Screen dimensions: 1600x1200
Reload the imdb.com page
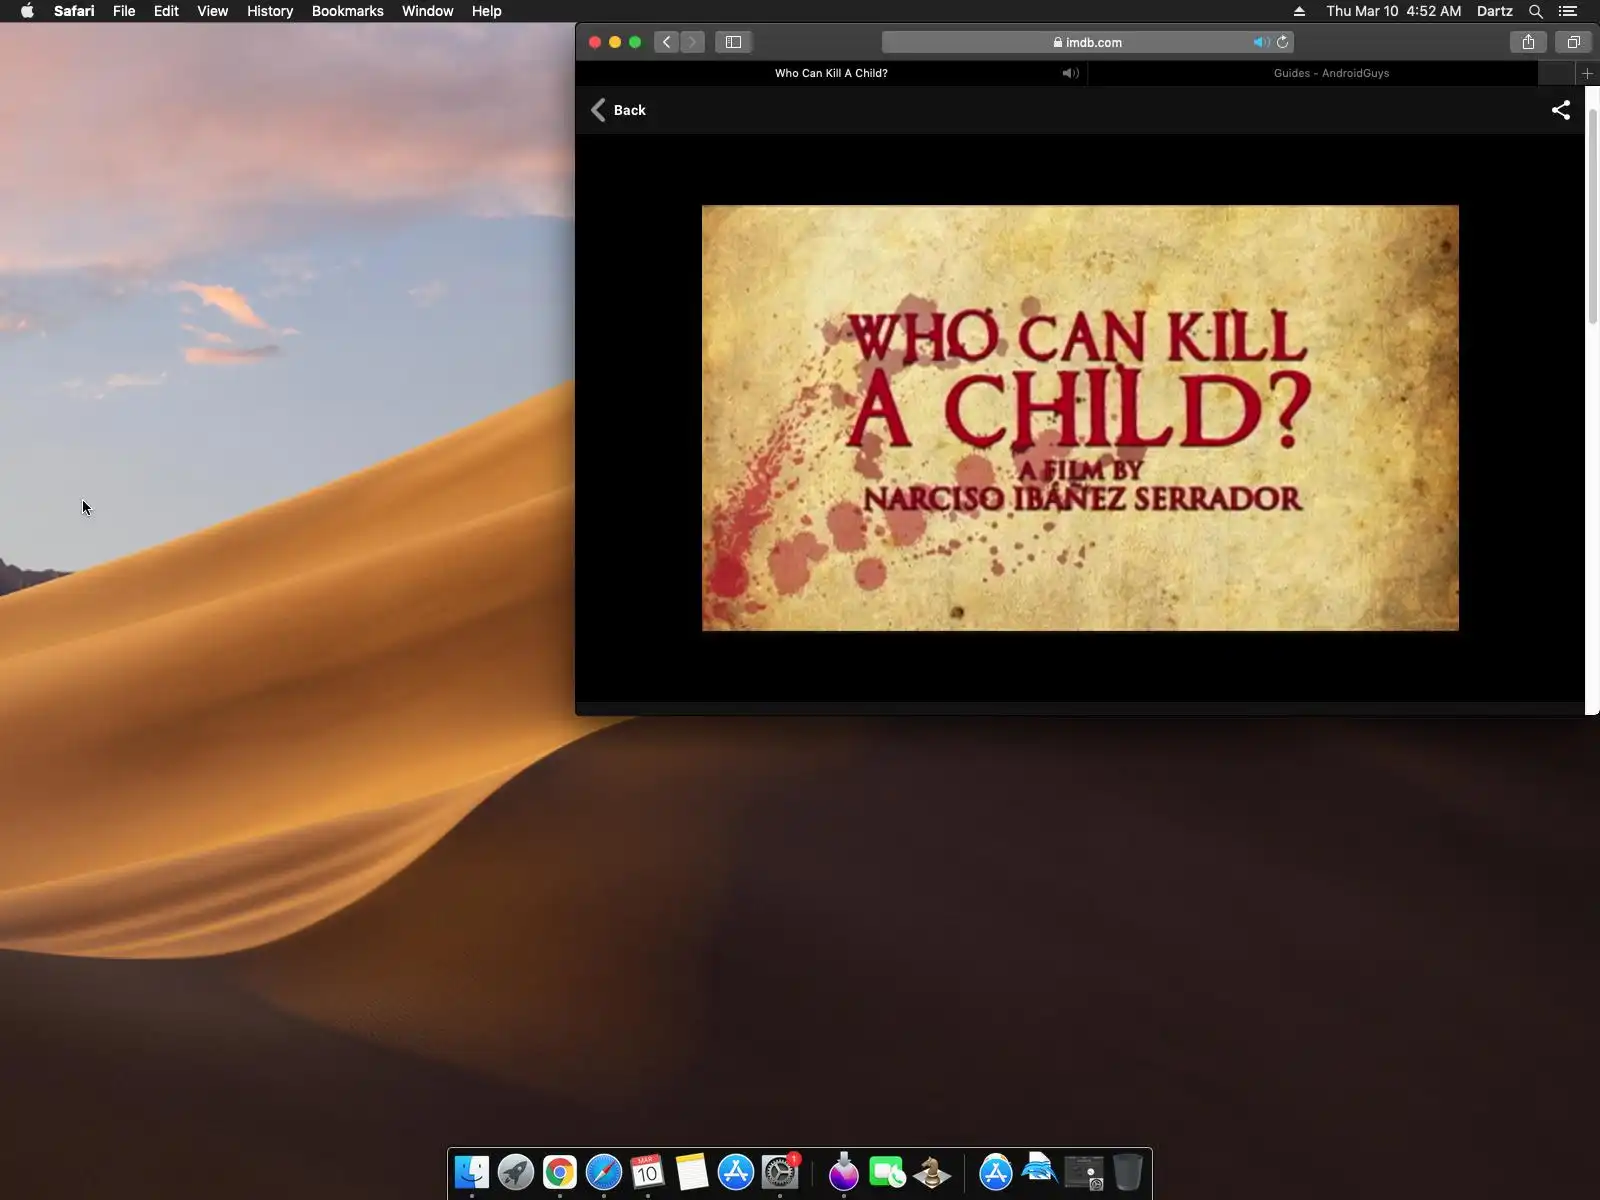coord(1282,42)
